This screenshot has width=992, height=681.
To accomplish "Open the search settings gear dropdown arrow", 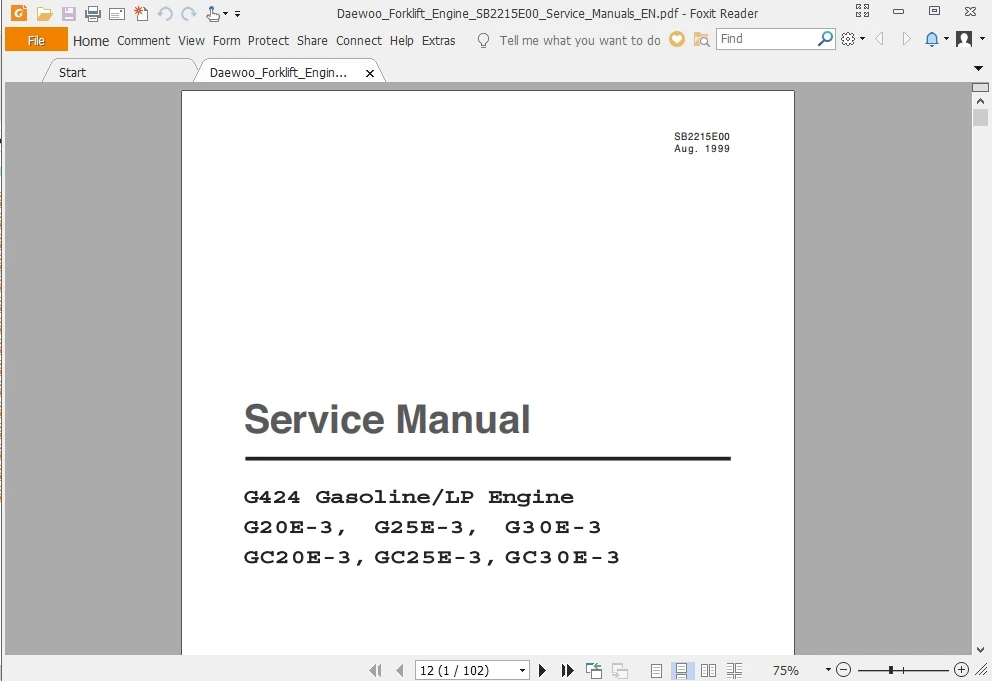I will (x=862, y=39).
